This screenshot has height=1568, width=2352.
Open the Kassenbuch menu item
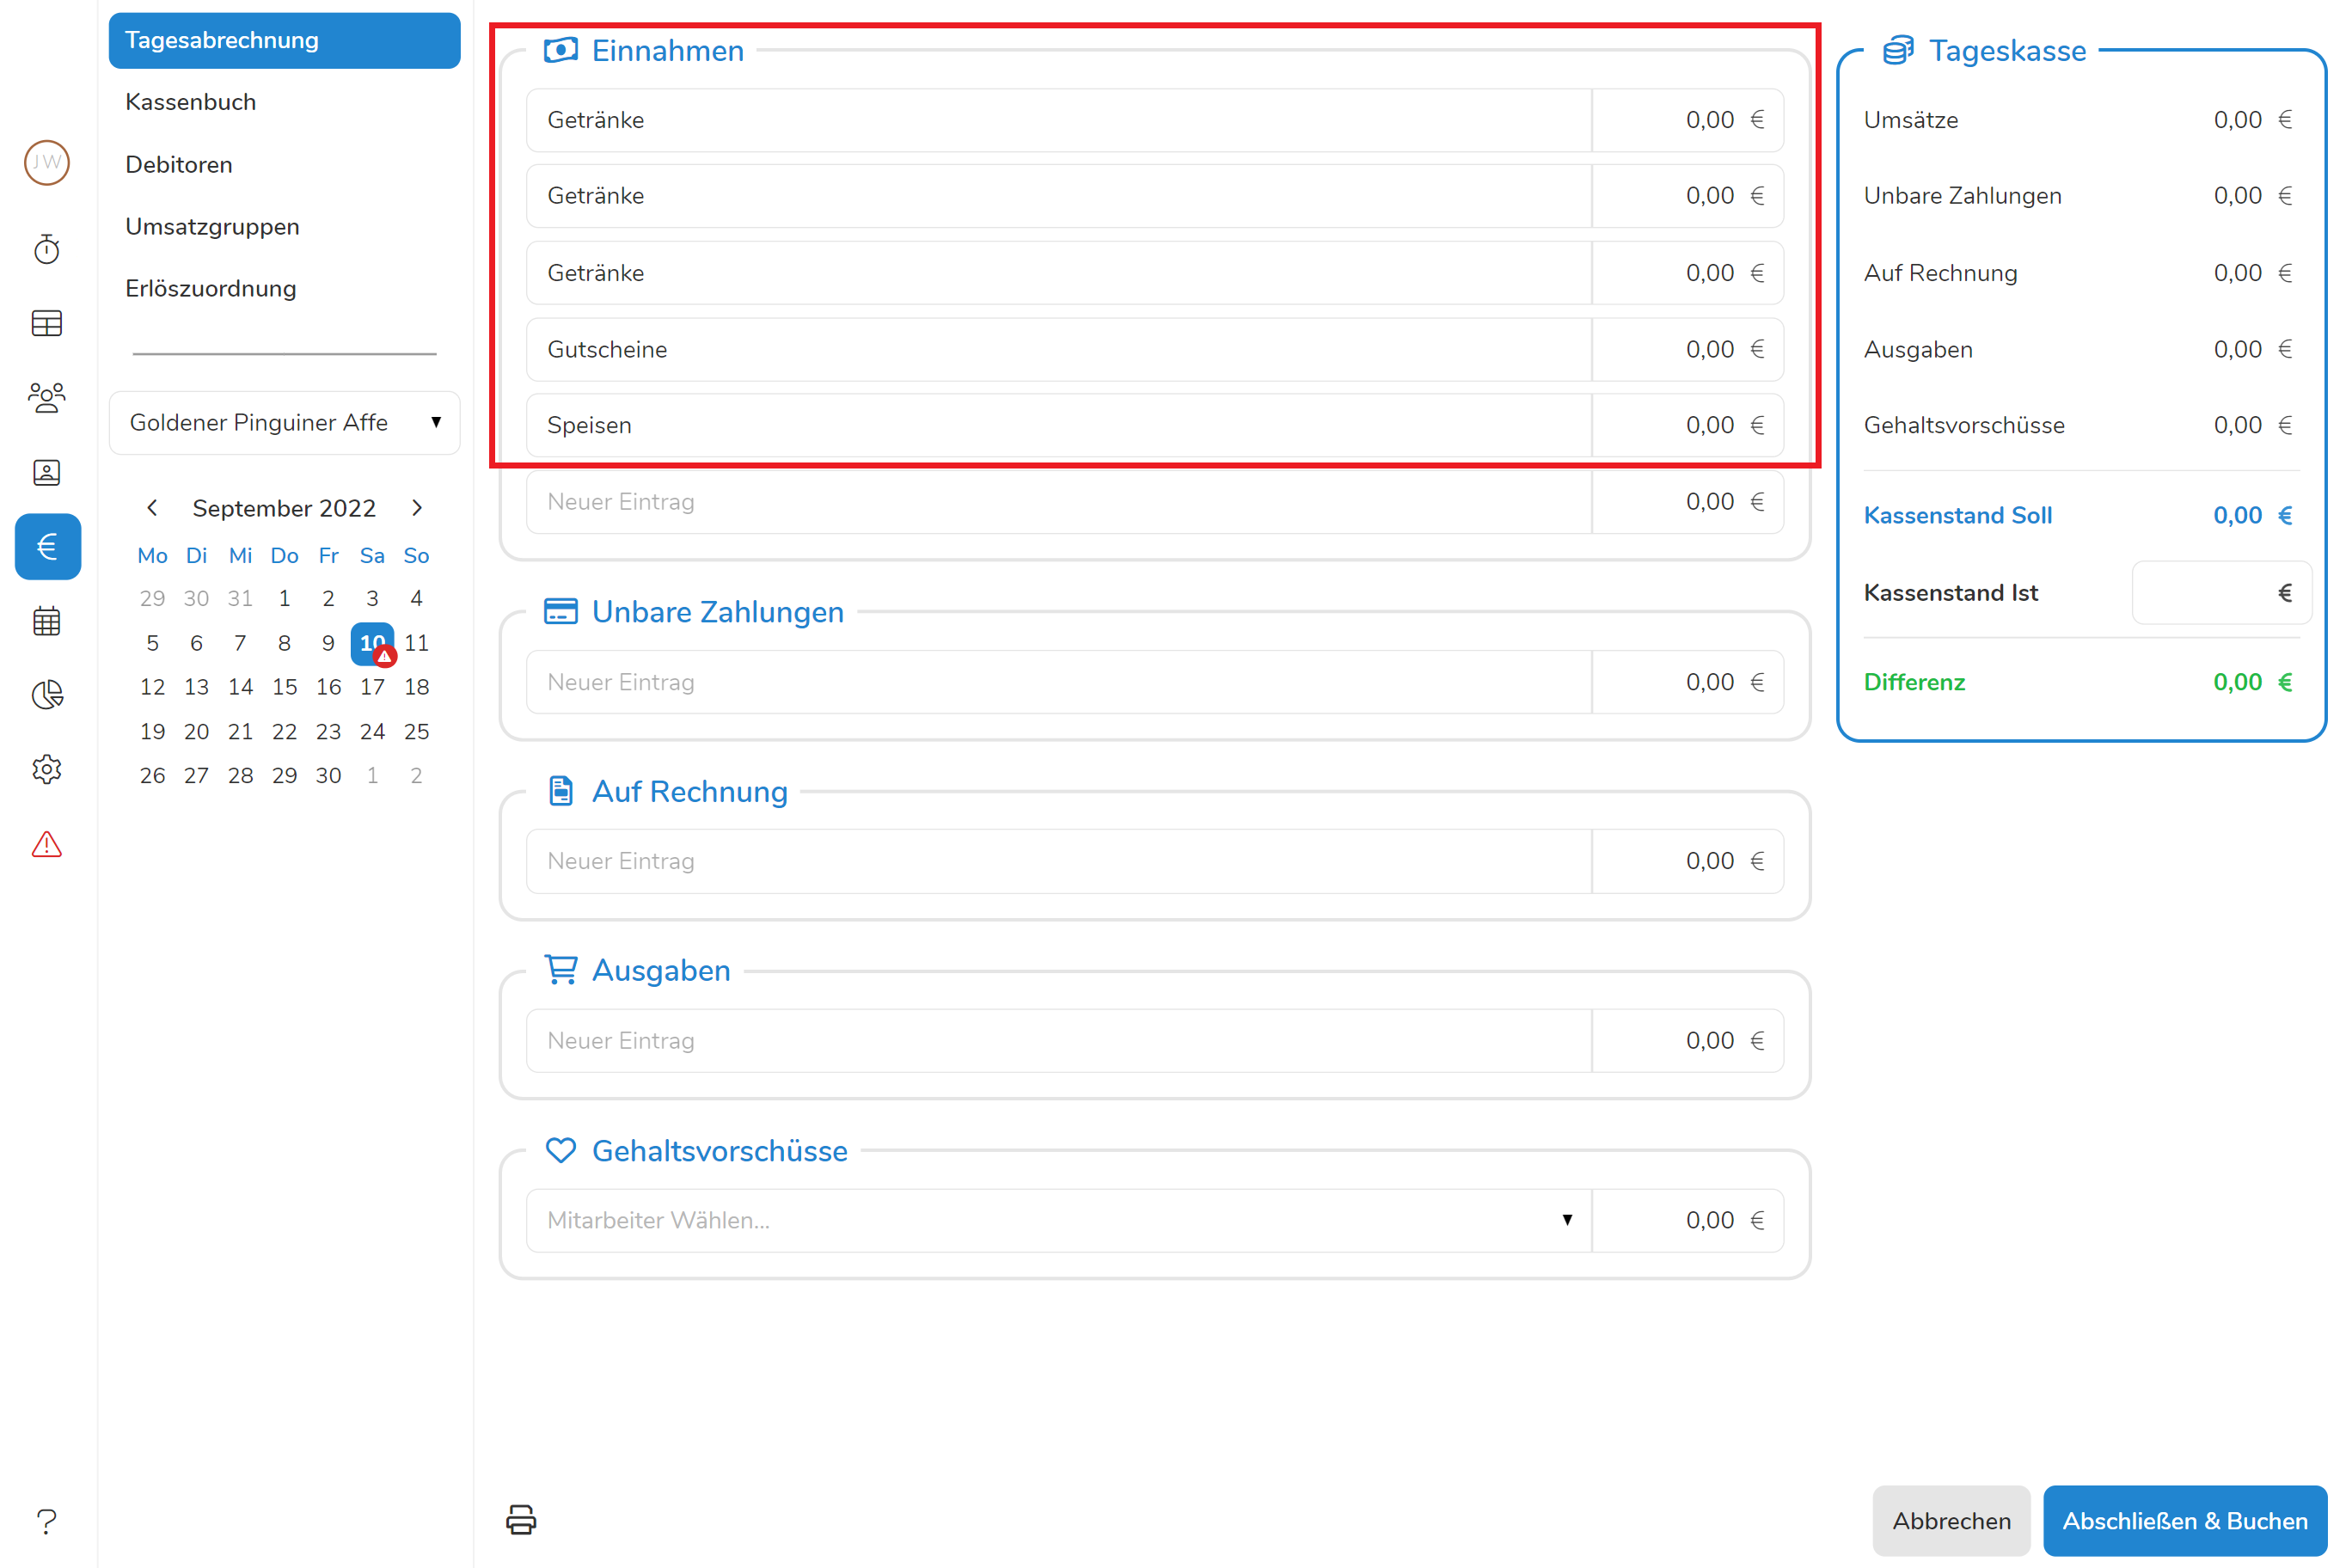click(190, 102)
